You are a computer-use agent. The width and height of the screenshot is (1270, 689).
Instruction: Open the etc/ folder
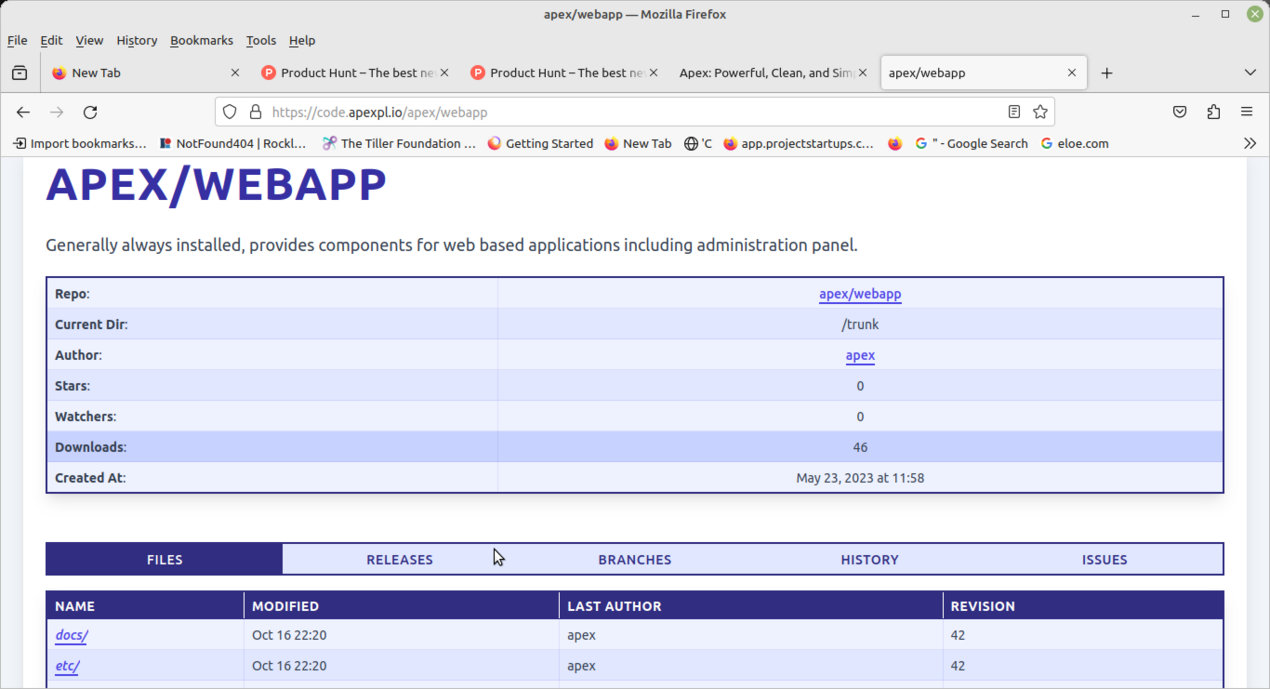pos(67,665)
